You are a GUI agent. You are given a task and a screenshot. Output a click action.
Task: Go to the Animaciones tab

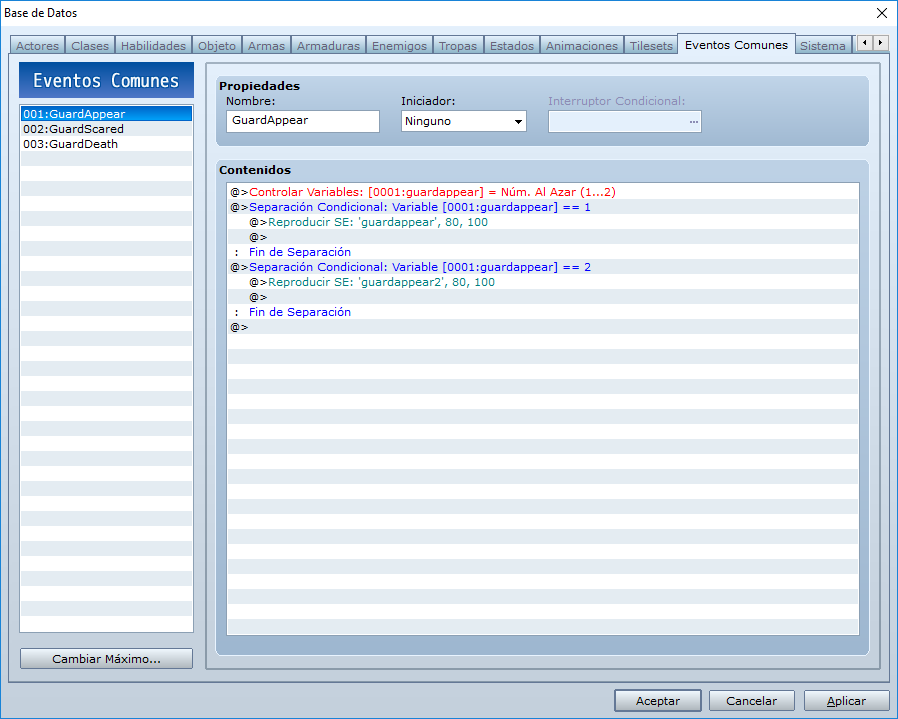coord(581,46)
